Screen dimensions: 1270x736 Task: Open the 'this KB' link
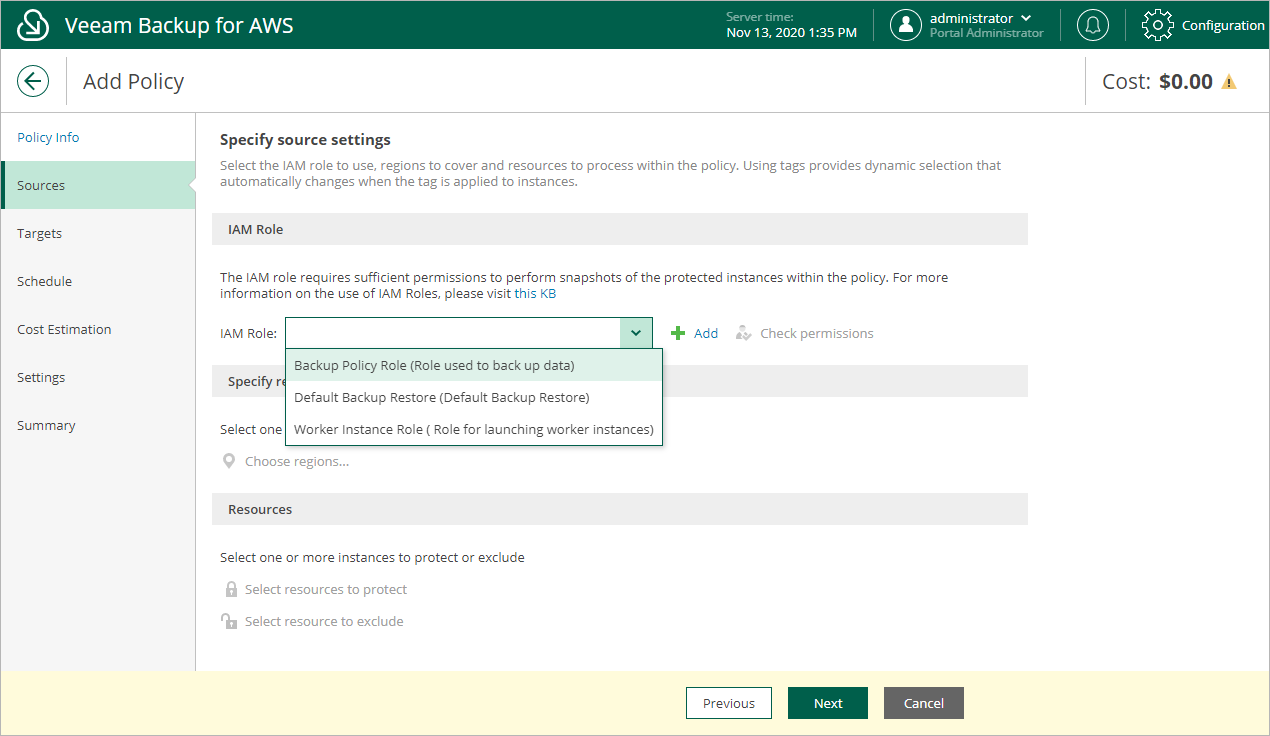click(x=535, y=293)
